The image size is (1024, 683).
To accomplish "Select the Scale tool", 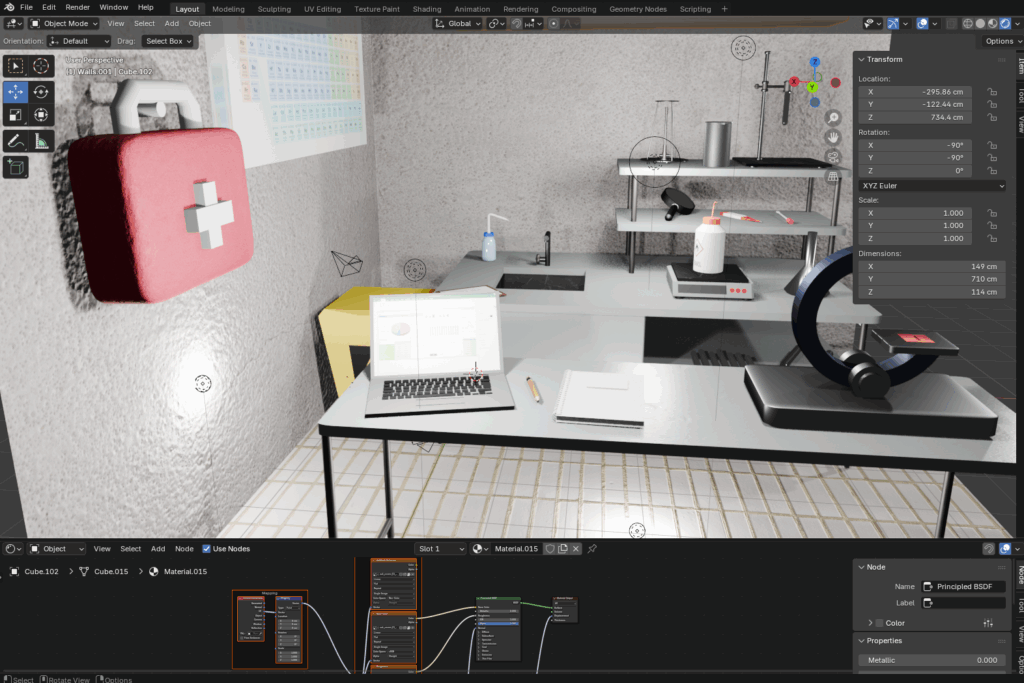I will click(15, 116).
